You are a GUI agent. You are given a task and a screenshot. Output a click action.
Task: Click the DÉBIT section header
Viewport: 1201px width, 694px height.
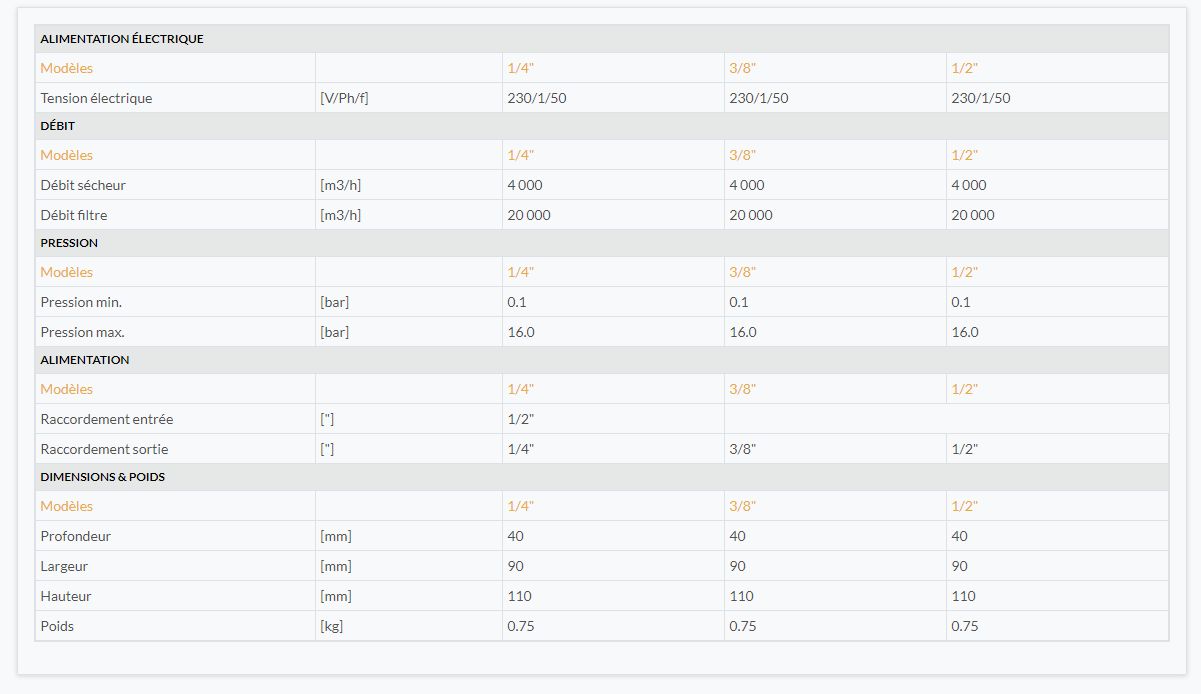(58, 126)
